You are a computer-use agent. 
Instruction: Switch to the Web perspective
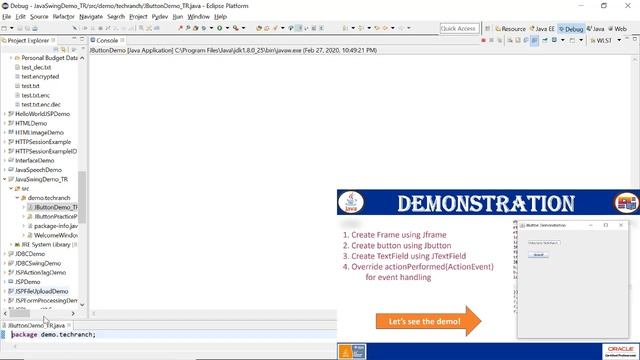tap(618, 29)
